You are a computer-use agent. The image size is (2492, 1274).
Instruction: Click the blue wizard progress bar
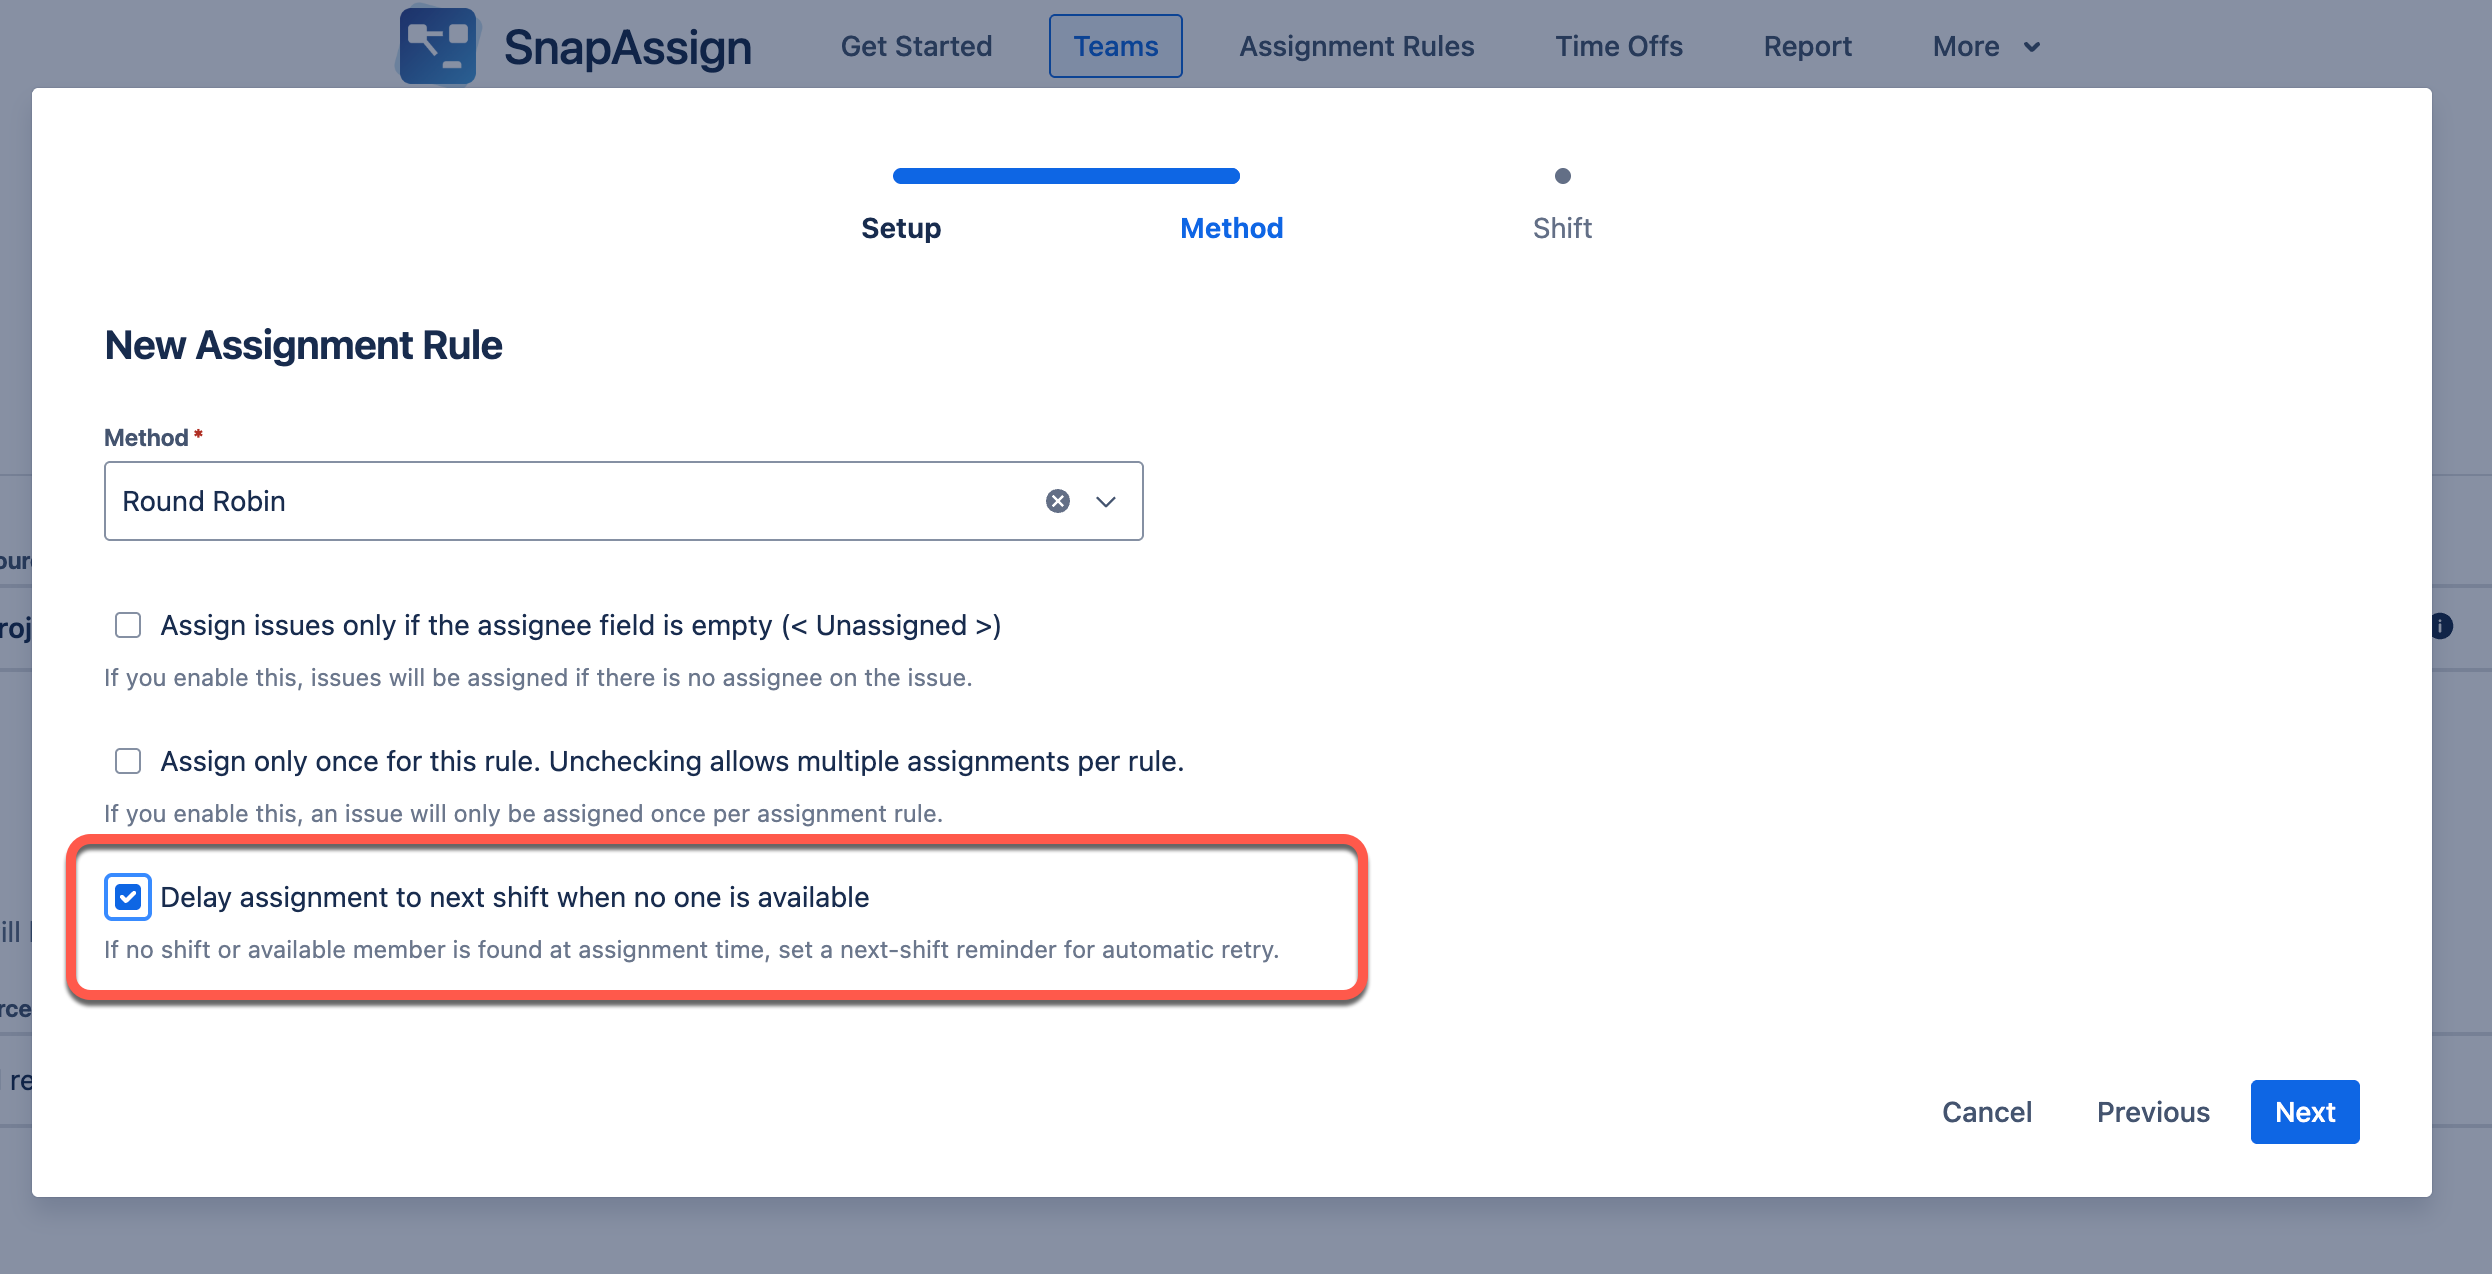coord(1066,176)
